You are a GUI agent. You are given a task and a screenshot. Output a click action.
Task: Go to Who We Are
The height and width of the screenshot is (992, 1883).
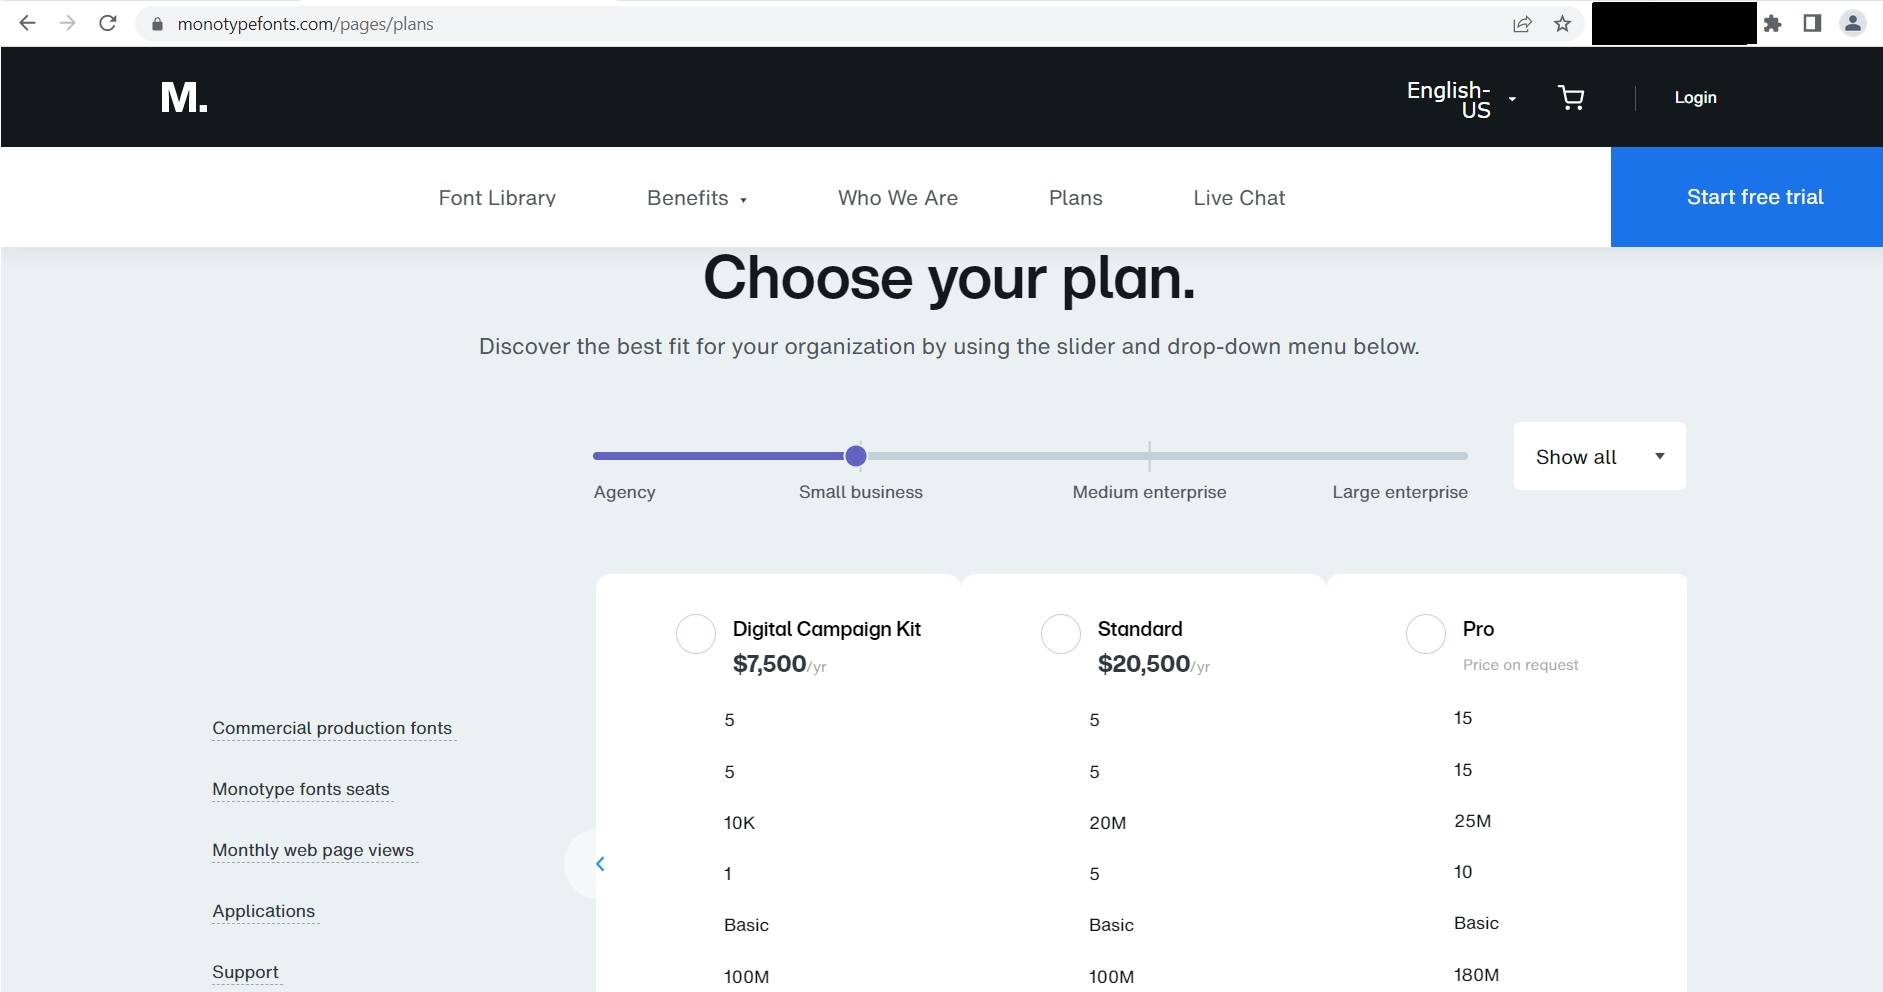coord(898,198)
